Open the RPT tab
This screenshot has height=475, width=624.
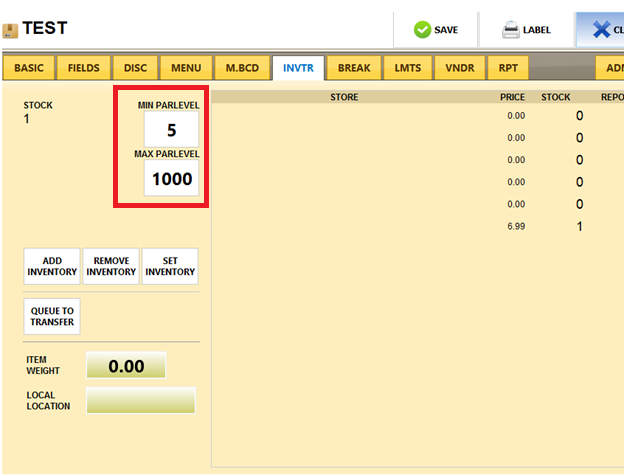[x=507, y=68]
